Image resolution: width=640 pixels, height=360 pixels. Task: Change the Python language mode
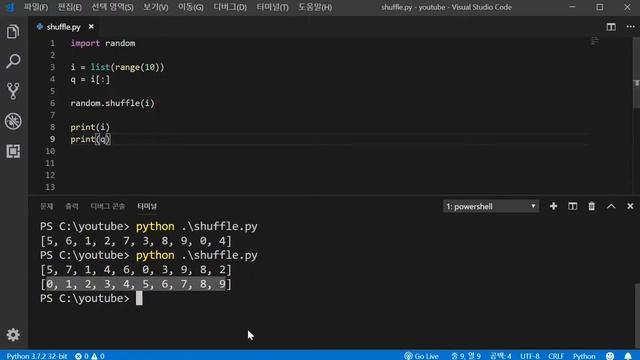[584, 356]
